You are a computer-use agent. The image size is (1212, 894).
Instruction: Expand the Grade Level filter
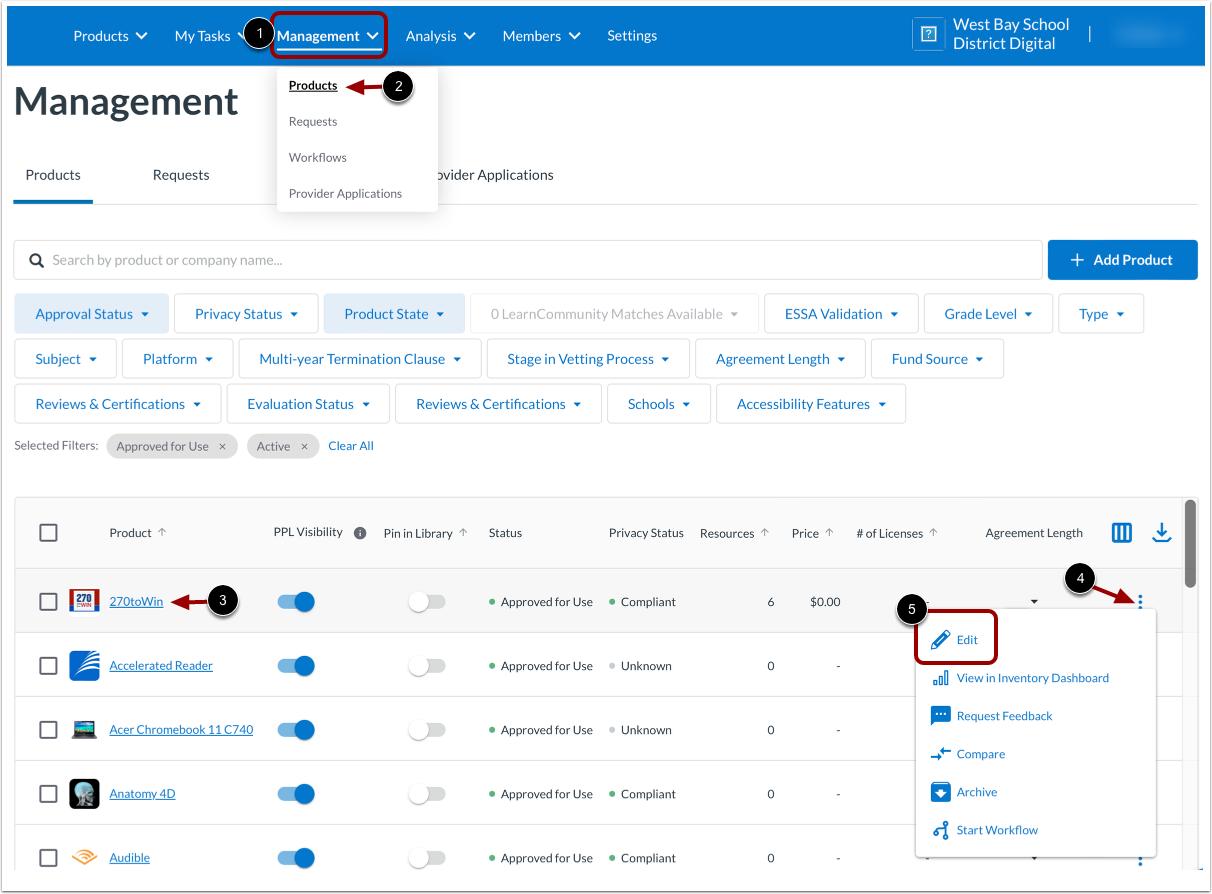coord(987,313)
